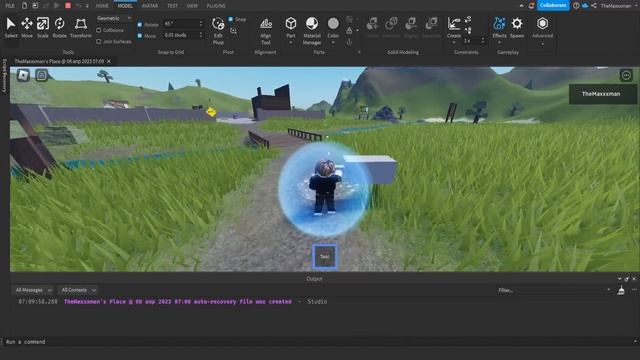The width and height of the screenshot is (640, 360).
Task: Activate the Transform tool
Action: click(80, 27)
